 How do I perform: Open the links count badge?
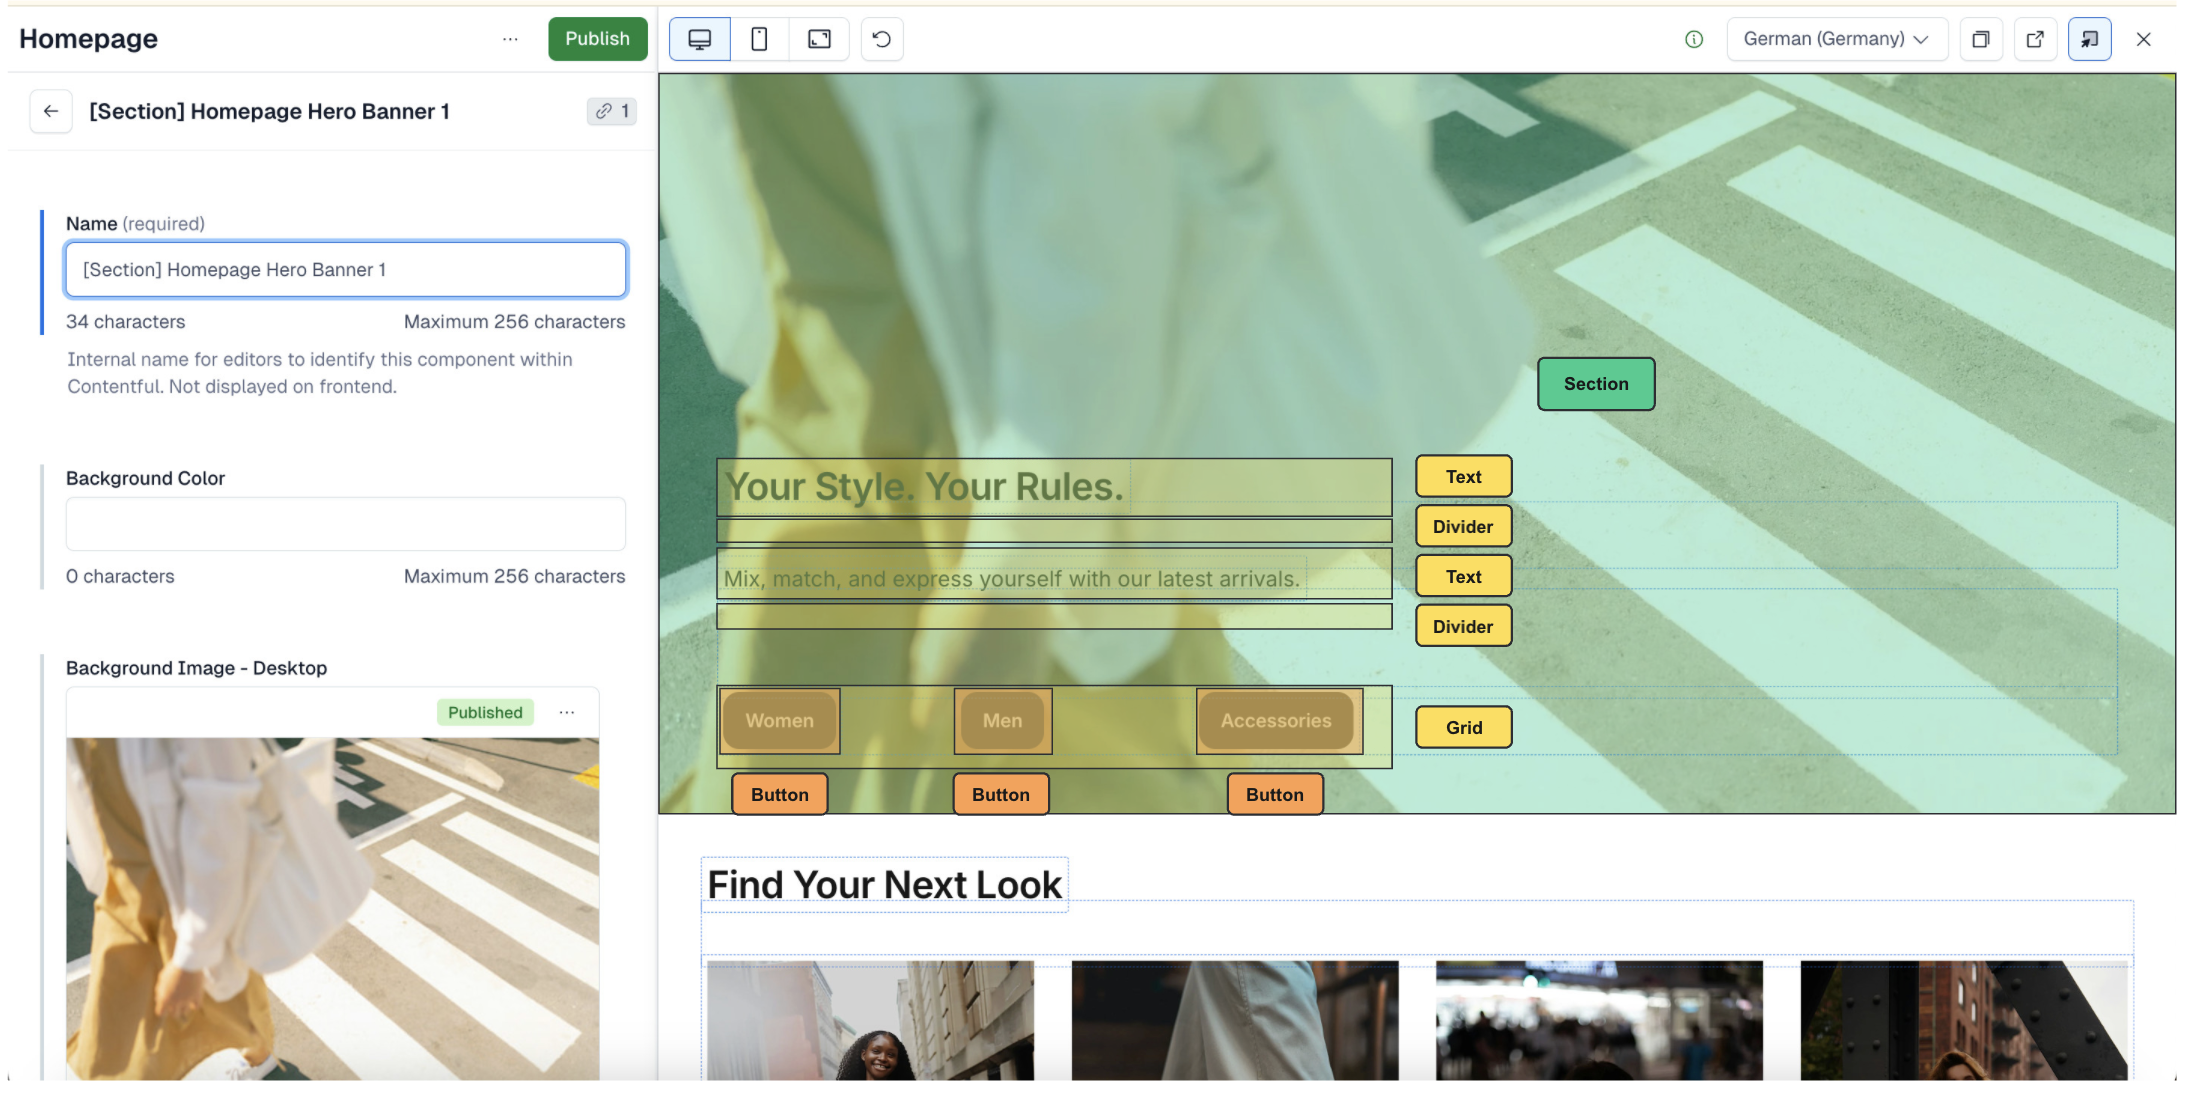click(x=611, y=111)
